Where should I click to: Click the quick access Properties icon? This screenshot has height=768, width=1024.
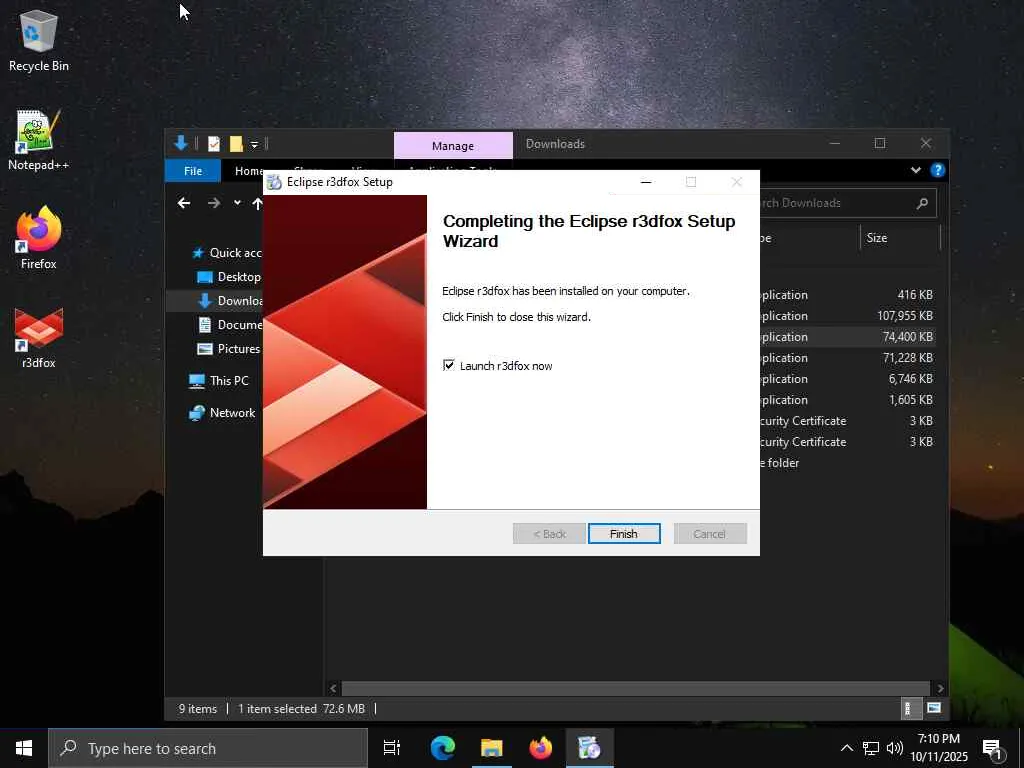click(214, 144)
